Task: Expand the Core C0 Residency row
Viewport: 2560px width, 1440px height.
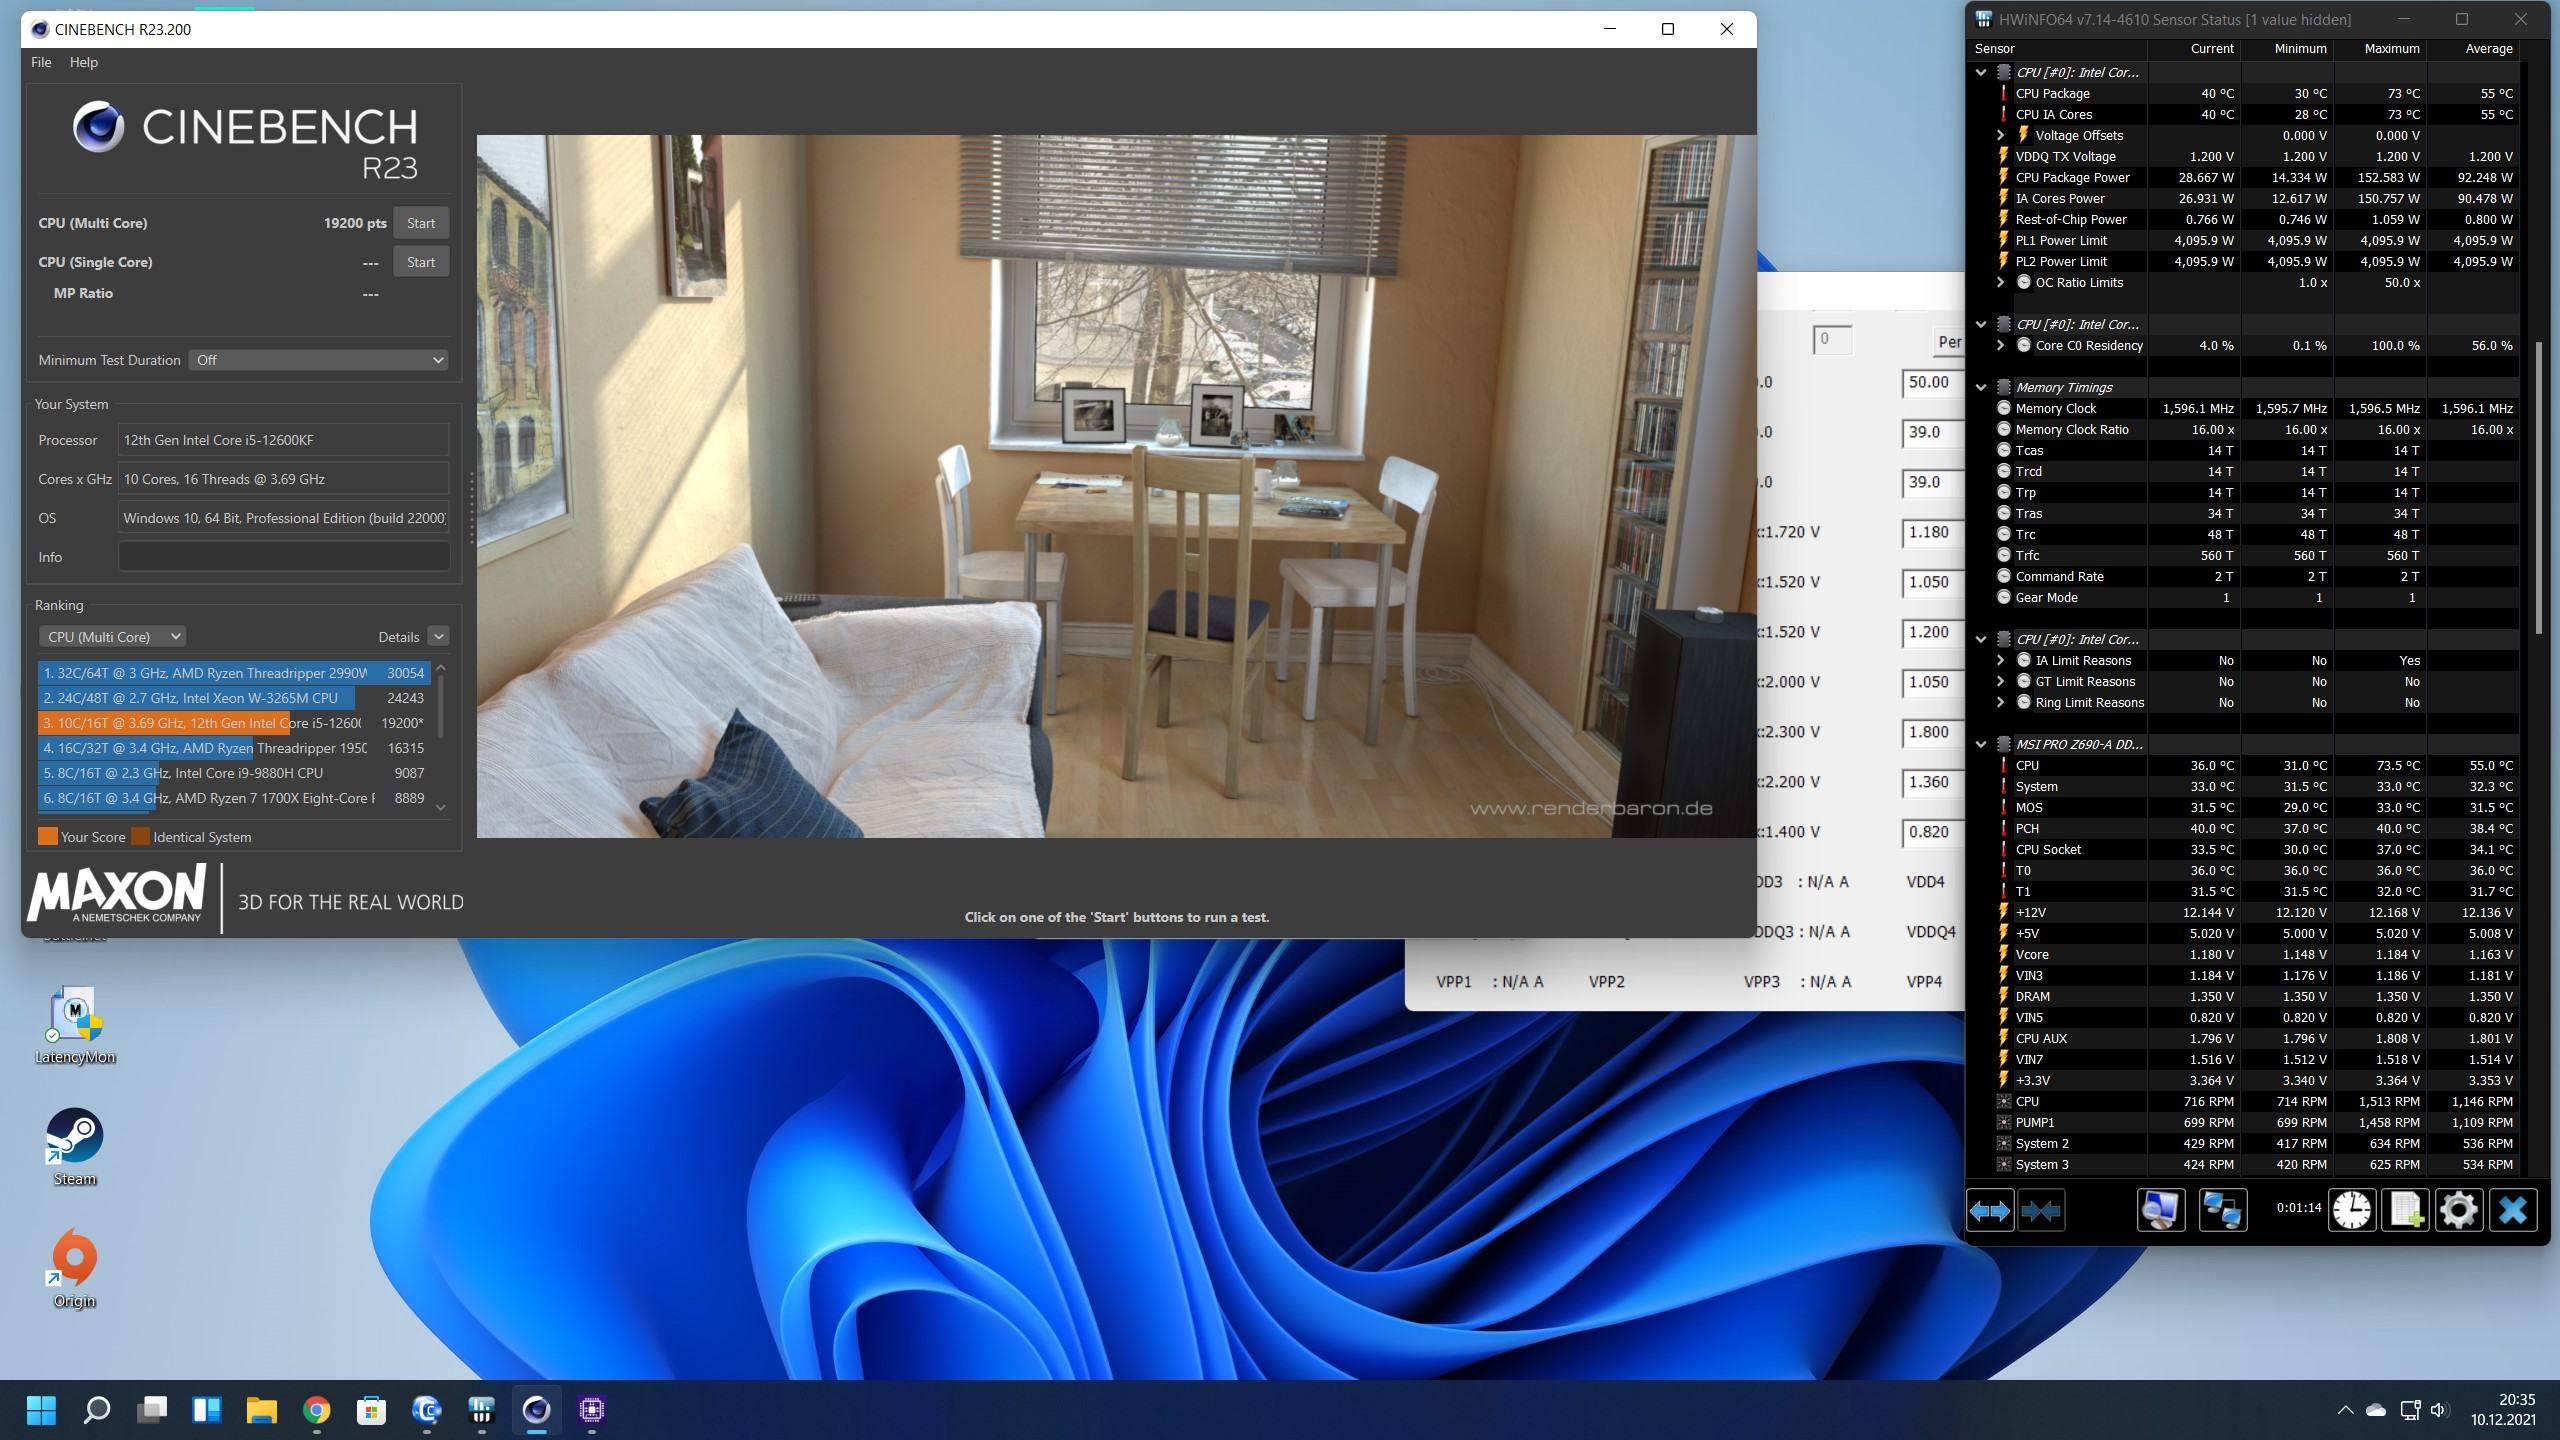Action: tap(2000, 345)
